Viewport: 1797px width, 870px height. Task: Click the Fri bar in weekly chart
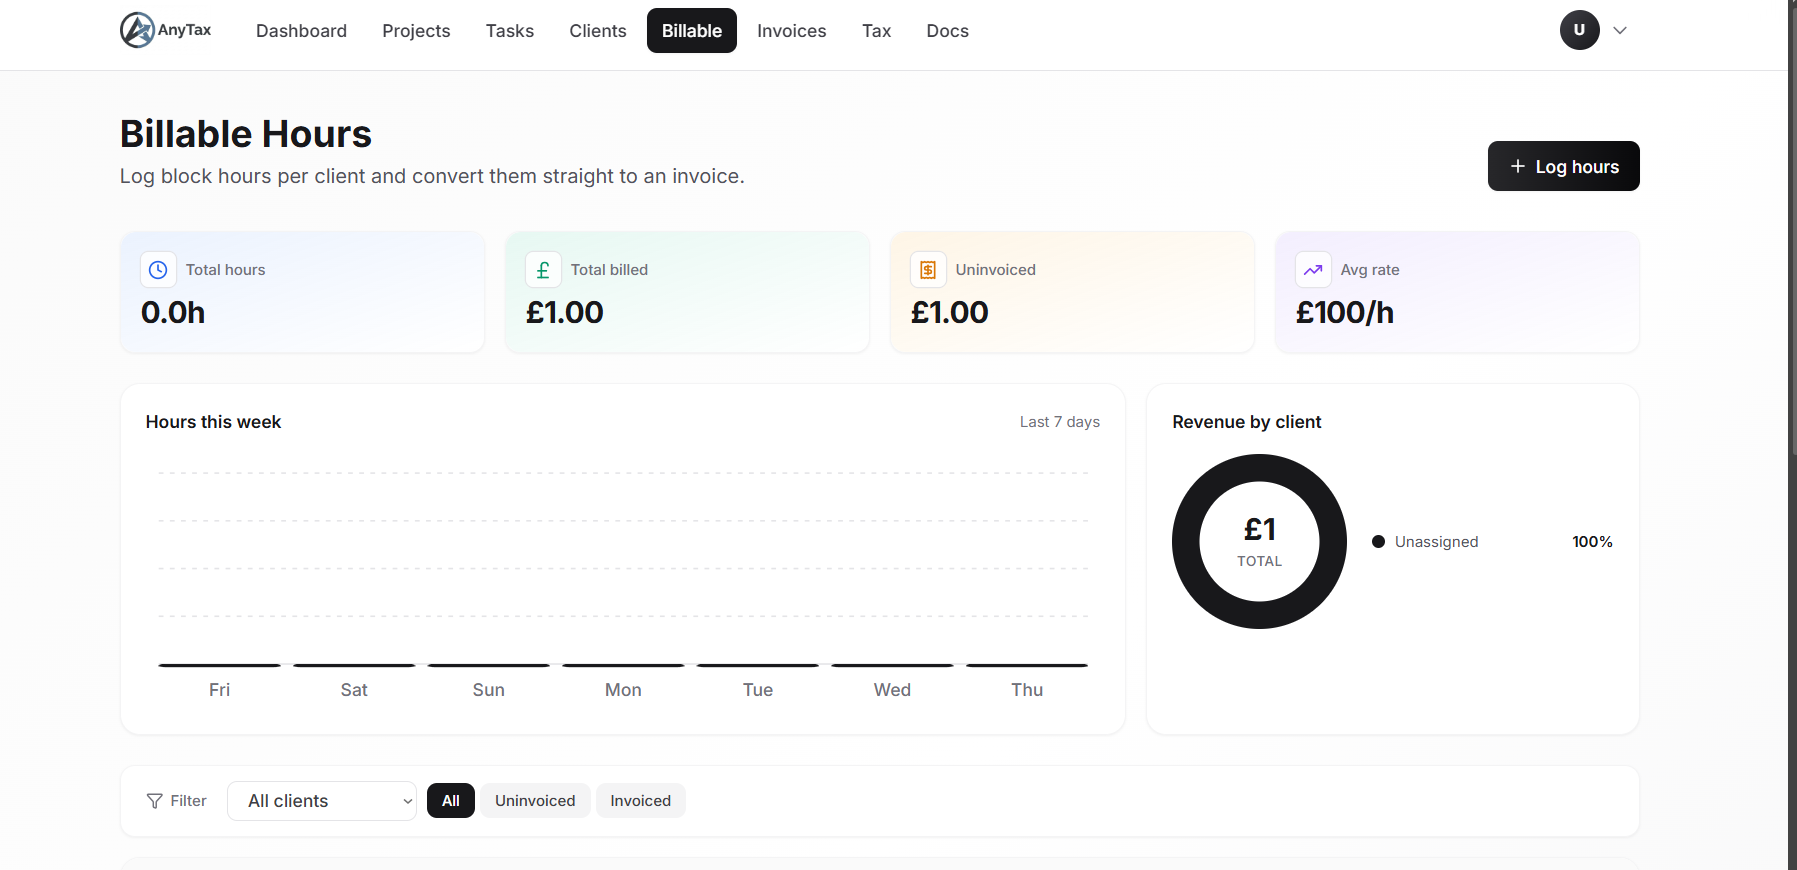point(219,665)
